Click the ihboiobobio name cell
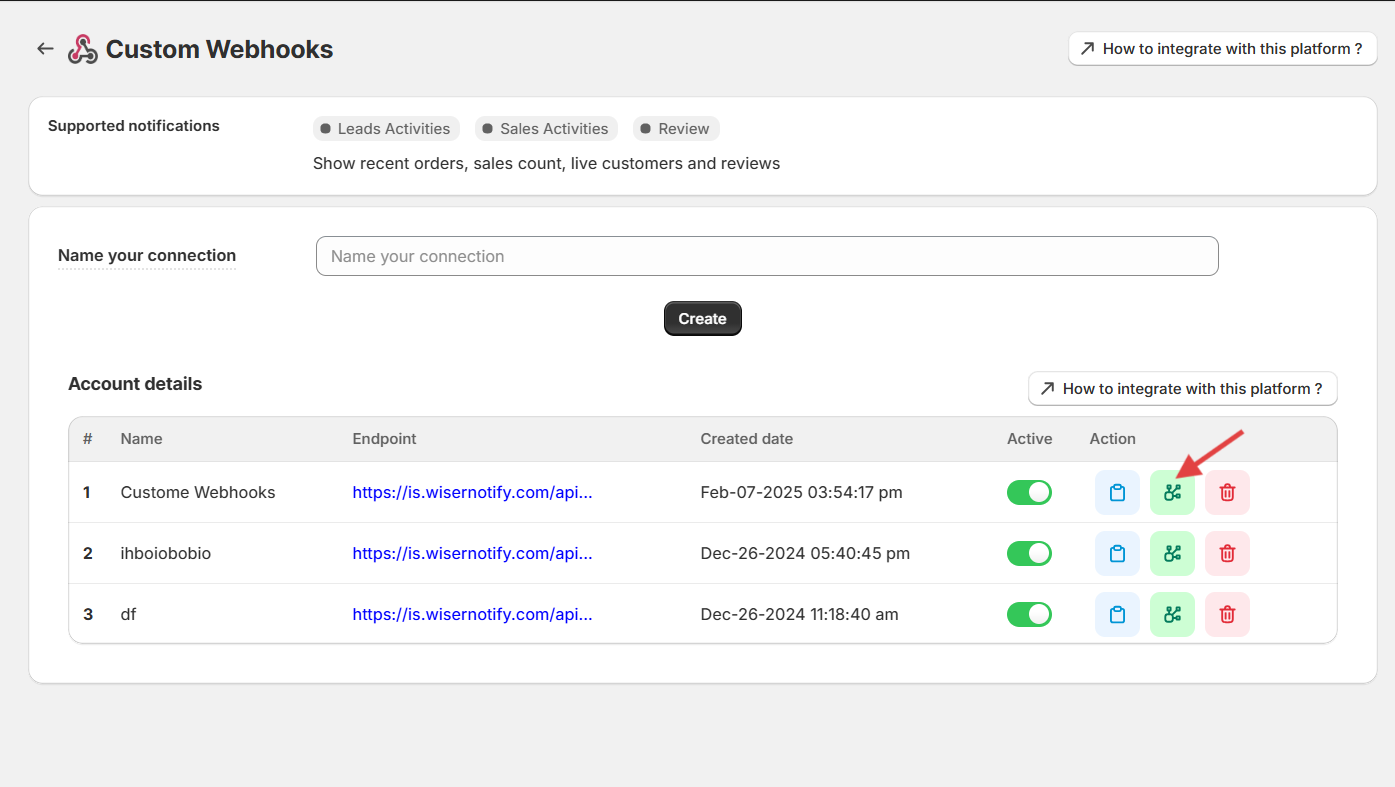Screen dimensions: 1395x787 pyautogui.click(x=166, y=553)
